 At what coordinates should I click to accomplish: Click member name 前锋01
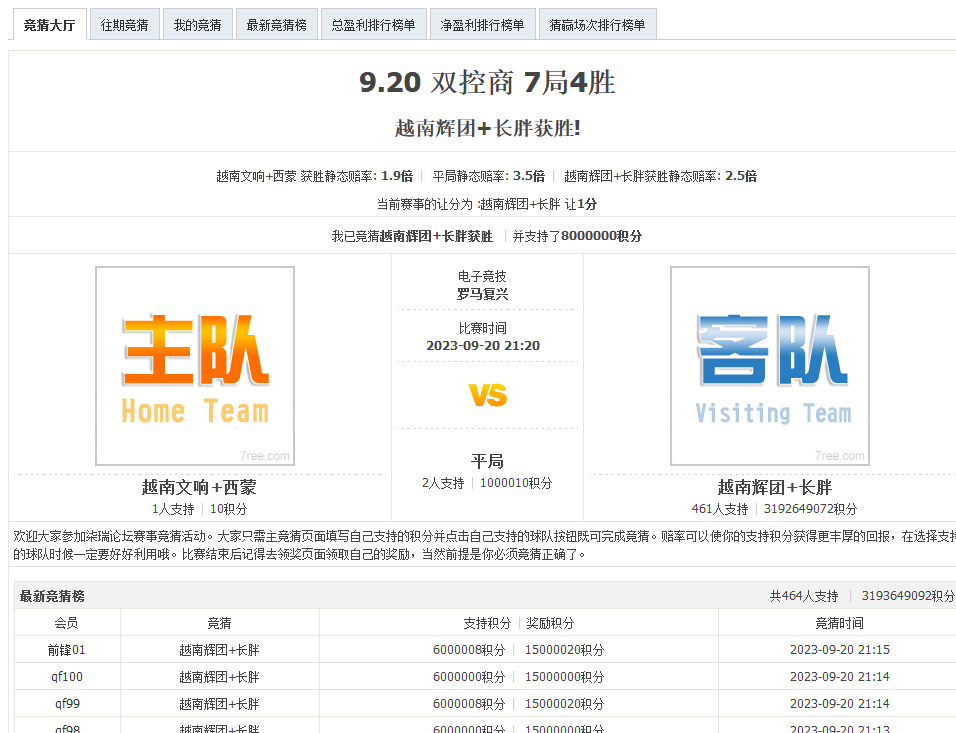[64, 650]
